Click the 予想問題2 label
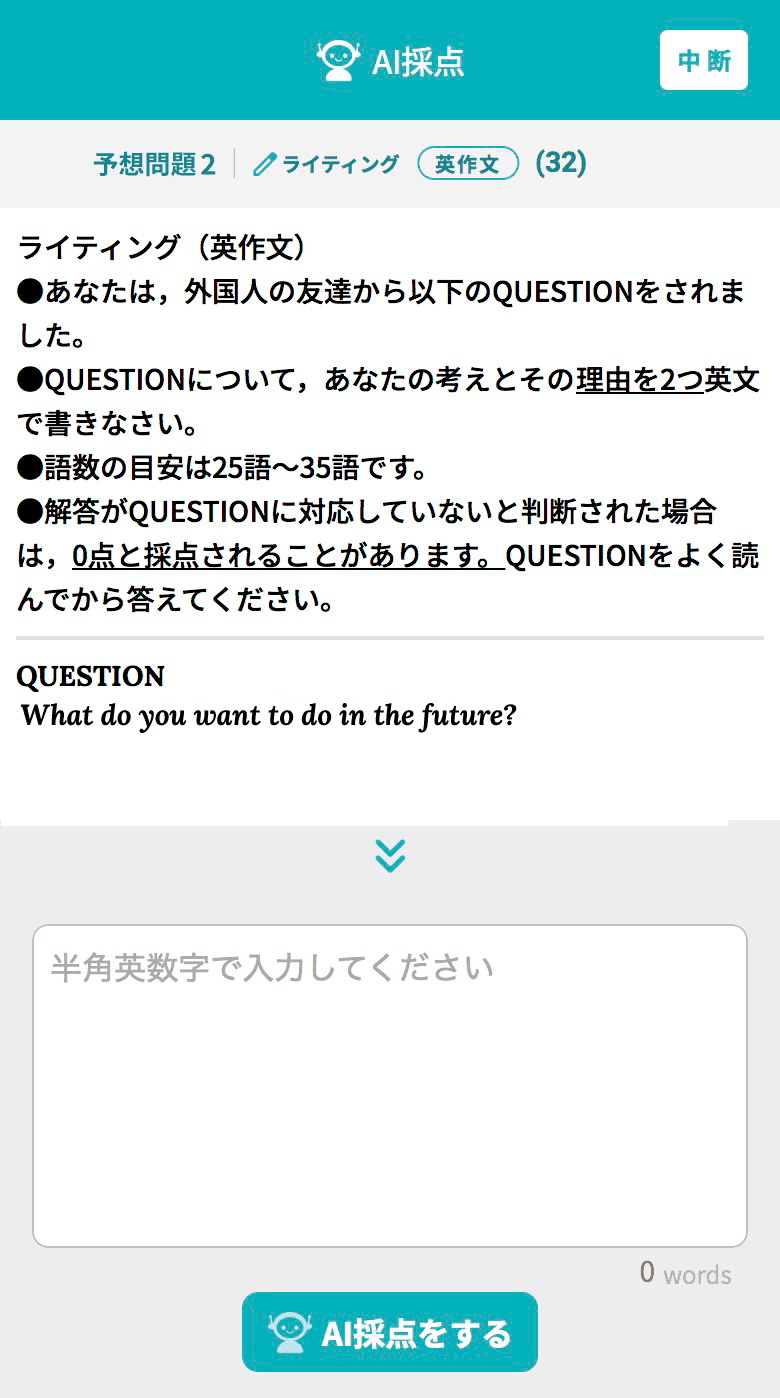This screenshot has height=1398, width=780. click(x=155, y=164)
